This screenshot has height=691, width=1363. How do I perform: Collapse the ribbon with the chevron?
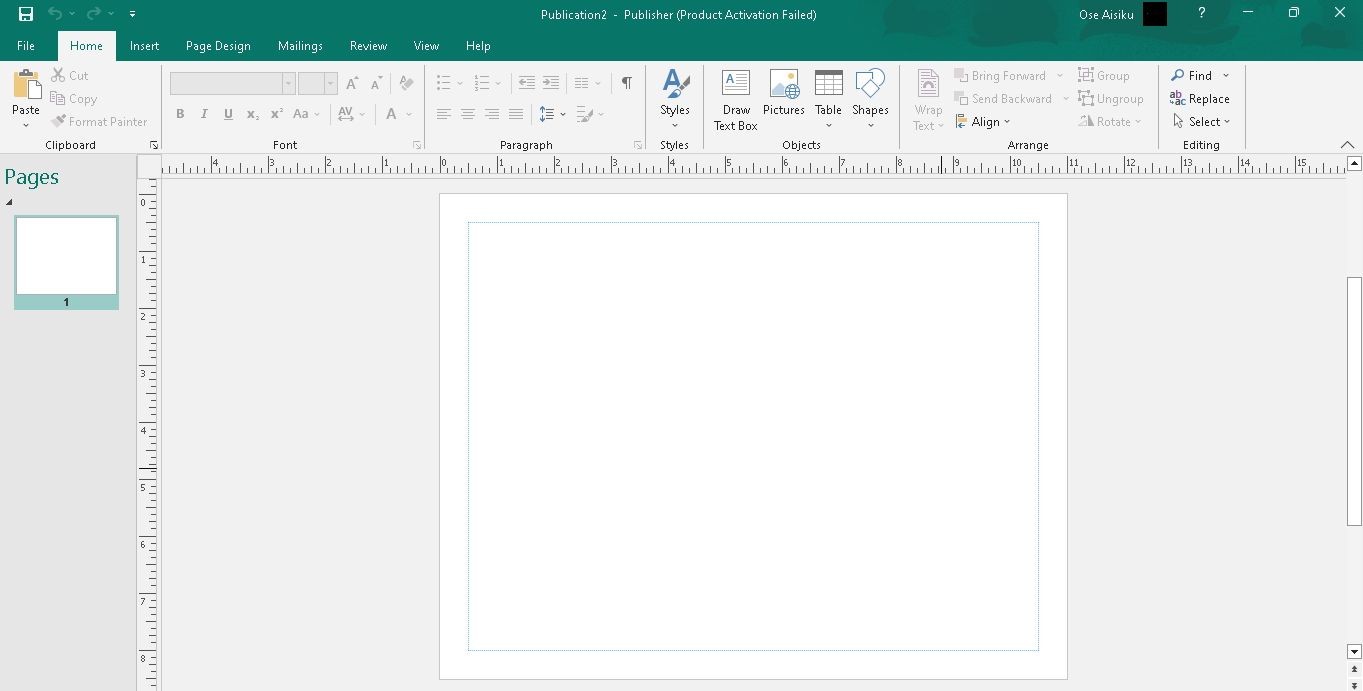point(1347,145)
